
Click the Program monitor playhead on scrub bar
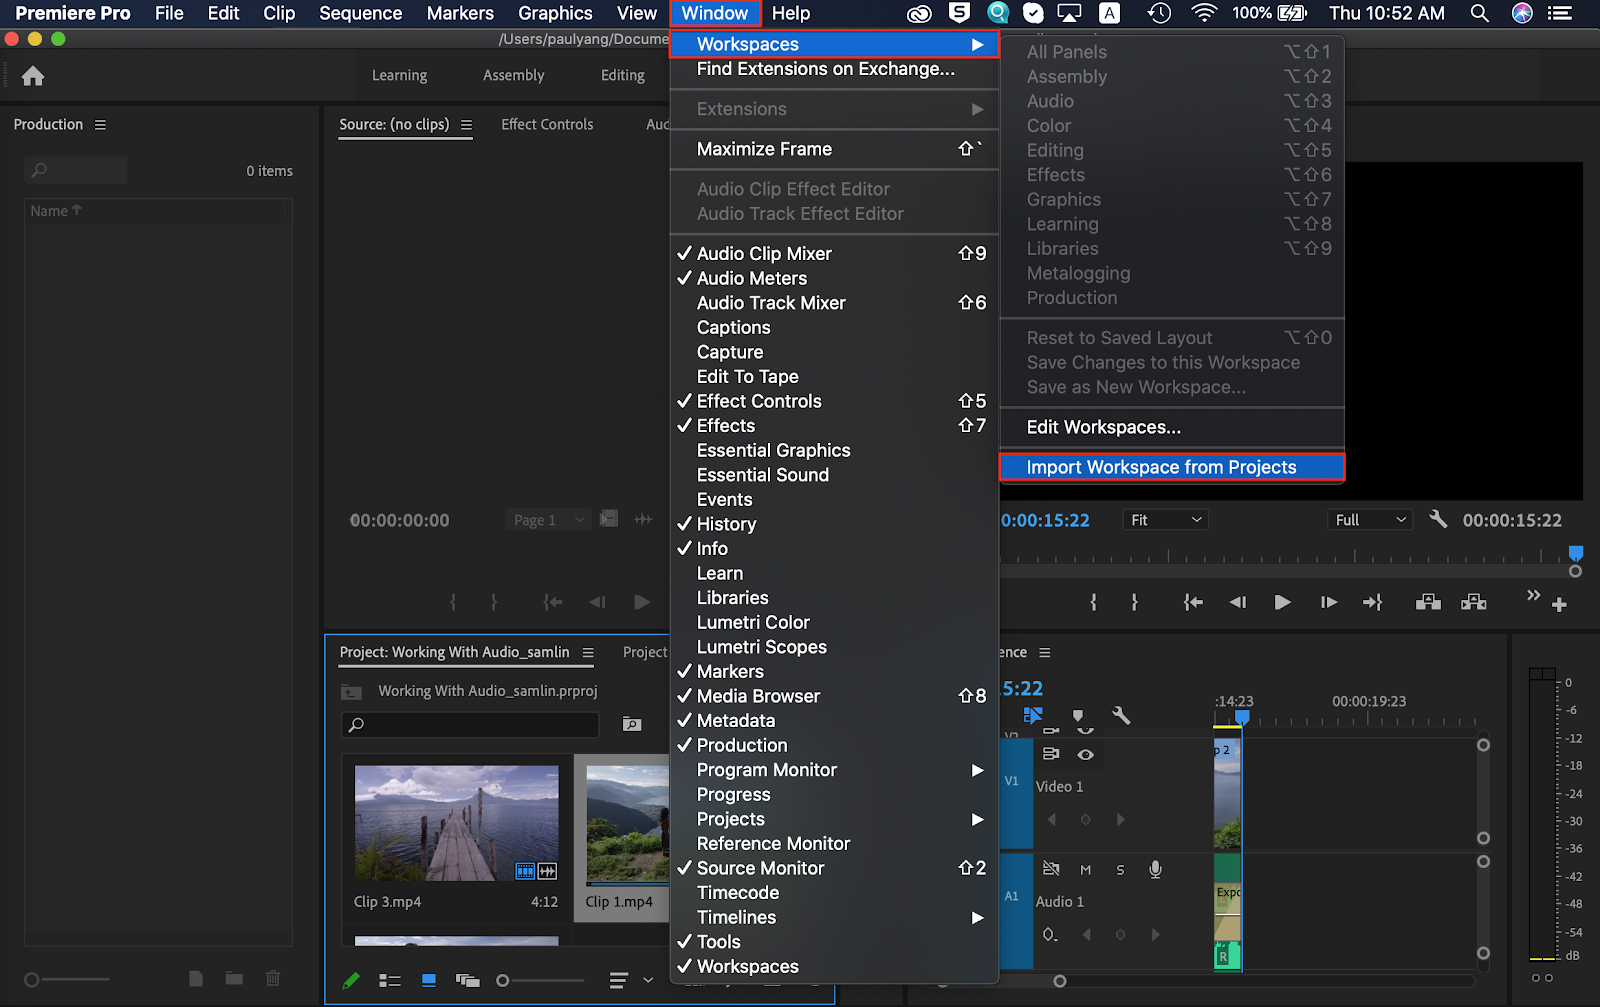pyautogui.click(x=1576, y=553)
